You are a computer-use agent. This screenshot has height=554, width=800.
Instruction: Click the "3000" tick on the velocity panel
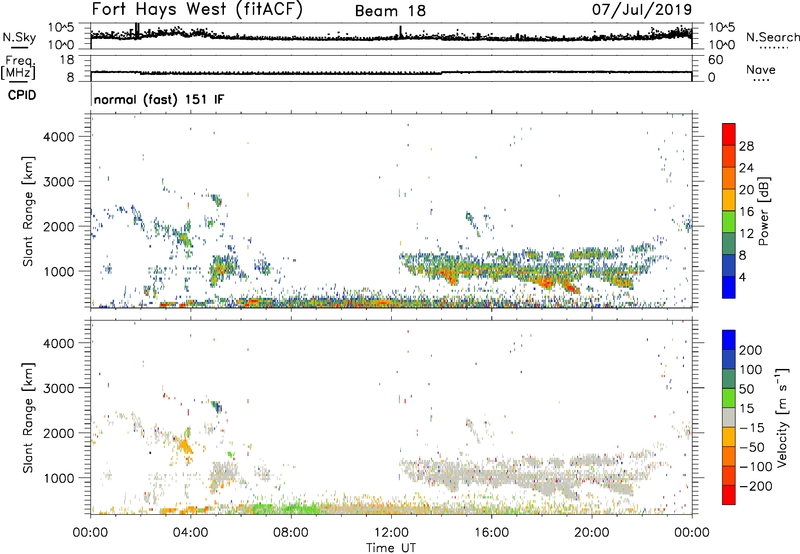pyautogui.click(x=59, y=388)
